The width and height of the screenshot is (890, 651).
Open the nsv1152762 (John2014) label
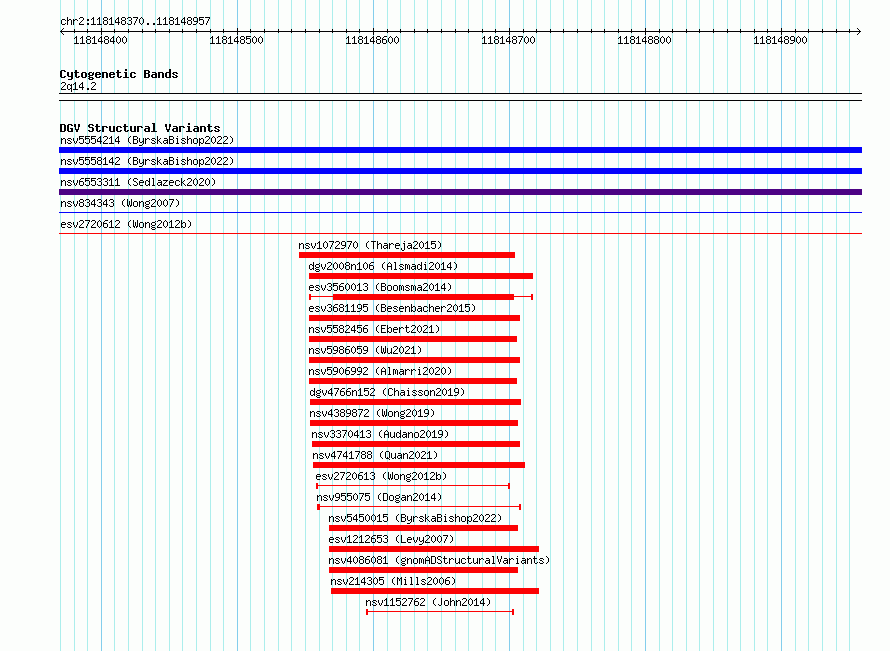click(x=429, y=602)
